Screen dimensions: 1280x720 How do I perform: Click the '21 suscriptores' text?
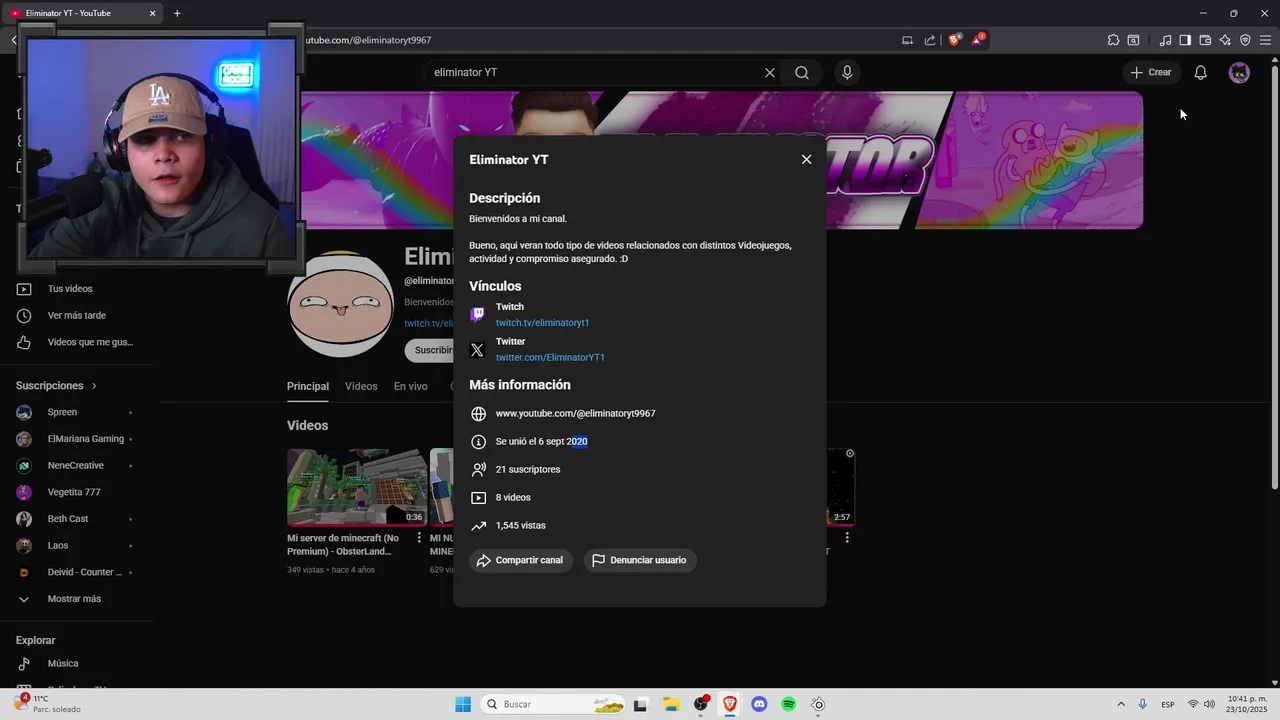[x=528, y=469]
